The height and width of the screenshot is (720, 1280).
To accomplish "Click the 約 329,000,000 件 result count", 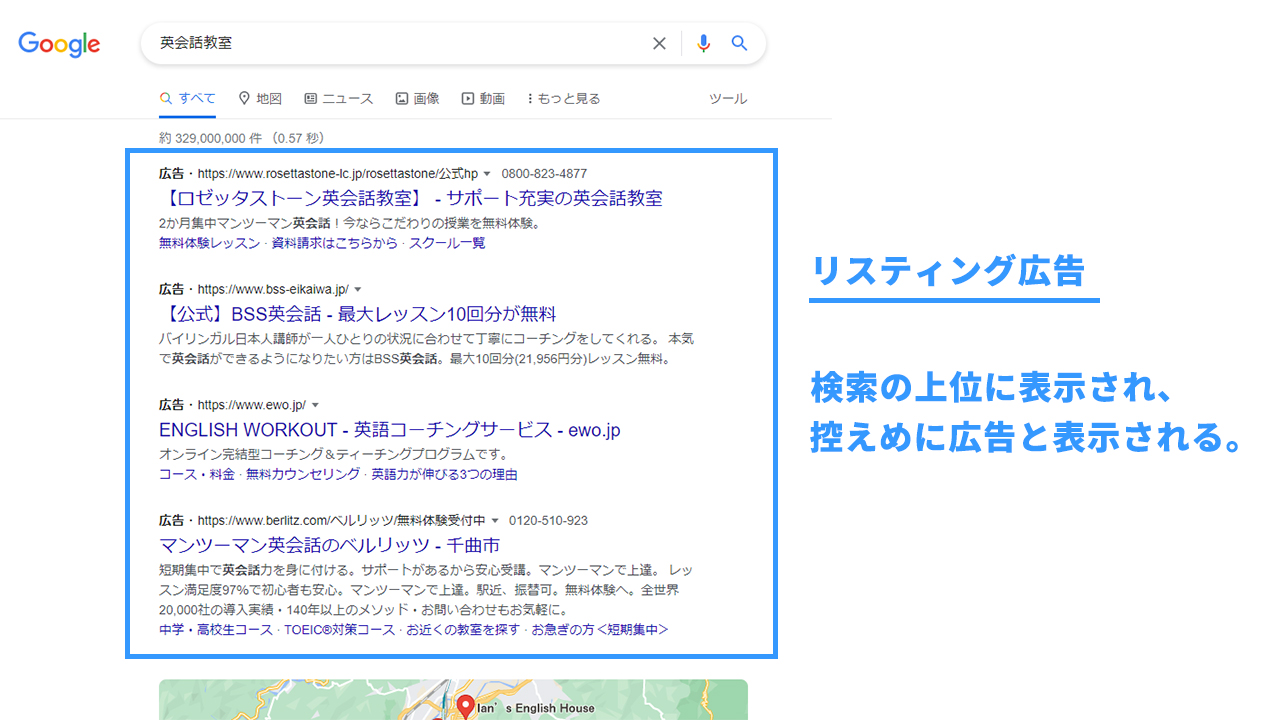I will (x=209, y=138).
